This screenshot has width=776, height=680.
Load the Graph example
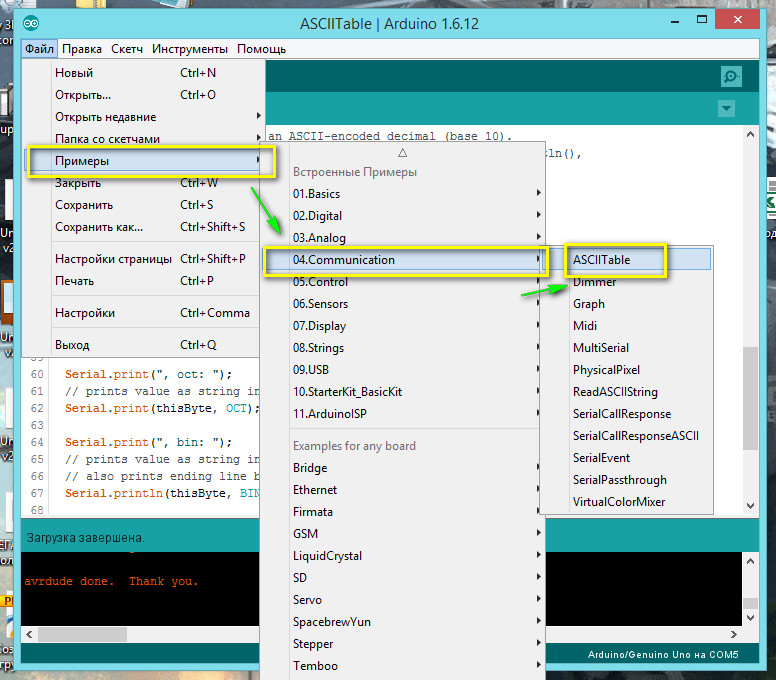[x=627, y=304]
